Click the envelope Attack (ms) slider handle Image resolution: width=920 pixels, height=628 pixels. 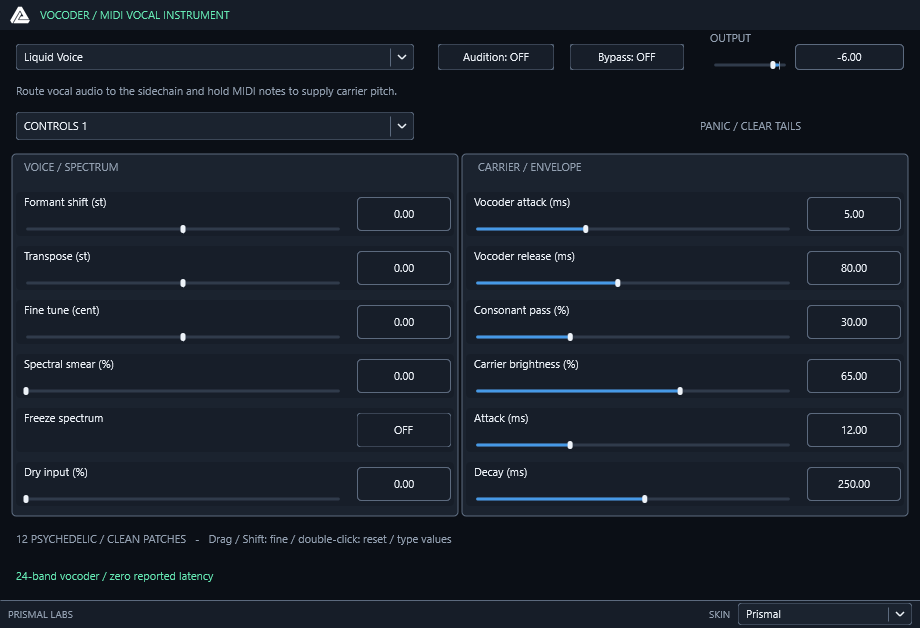pyautogui.click(x=570, y=445)
